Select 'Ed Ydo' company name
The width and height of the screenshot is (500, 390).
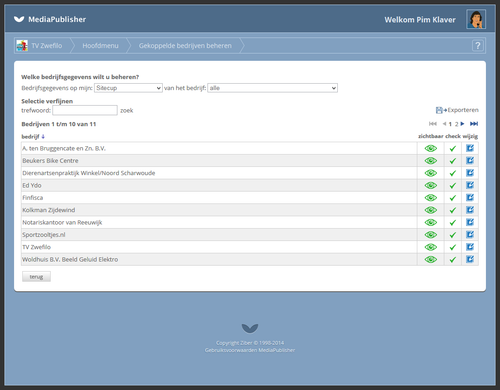[x=32, y=185]
